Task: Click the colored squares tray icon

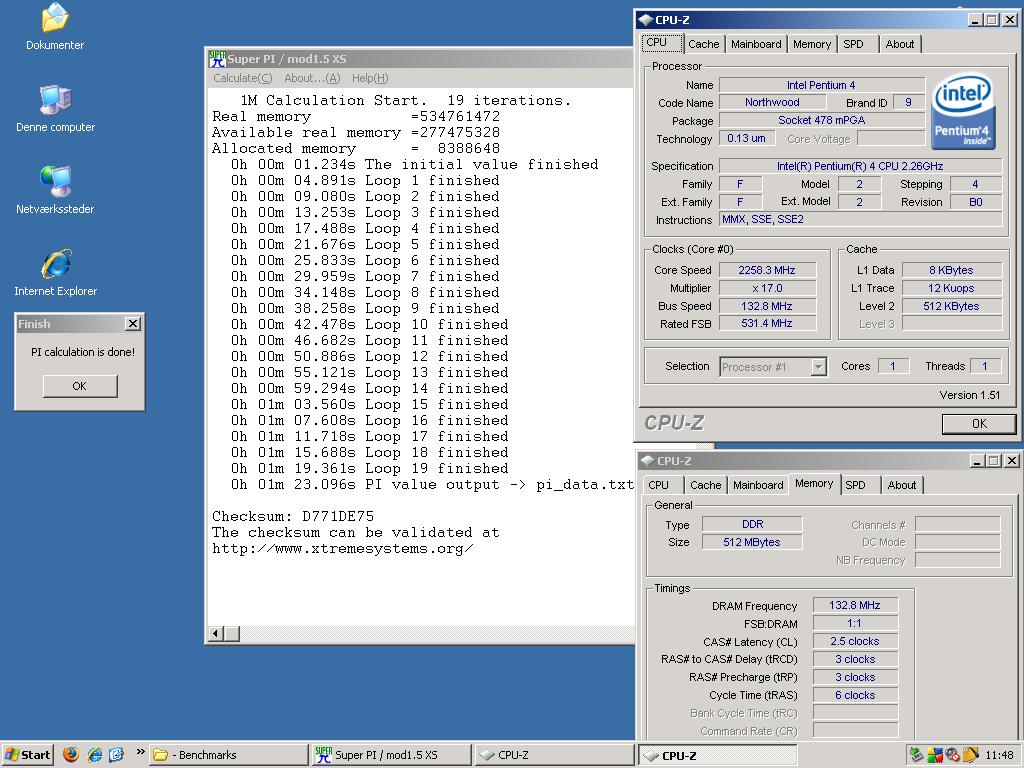Action: coord(935,755)
